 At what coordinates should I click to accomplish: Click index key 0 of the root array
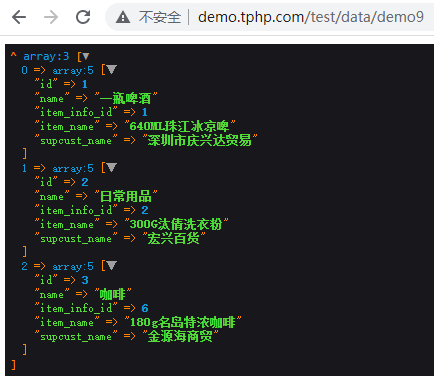(24, 70)
